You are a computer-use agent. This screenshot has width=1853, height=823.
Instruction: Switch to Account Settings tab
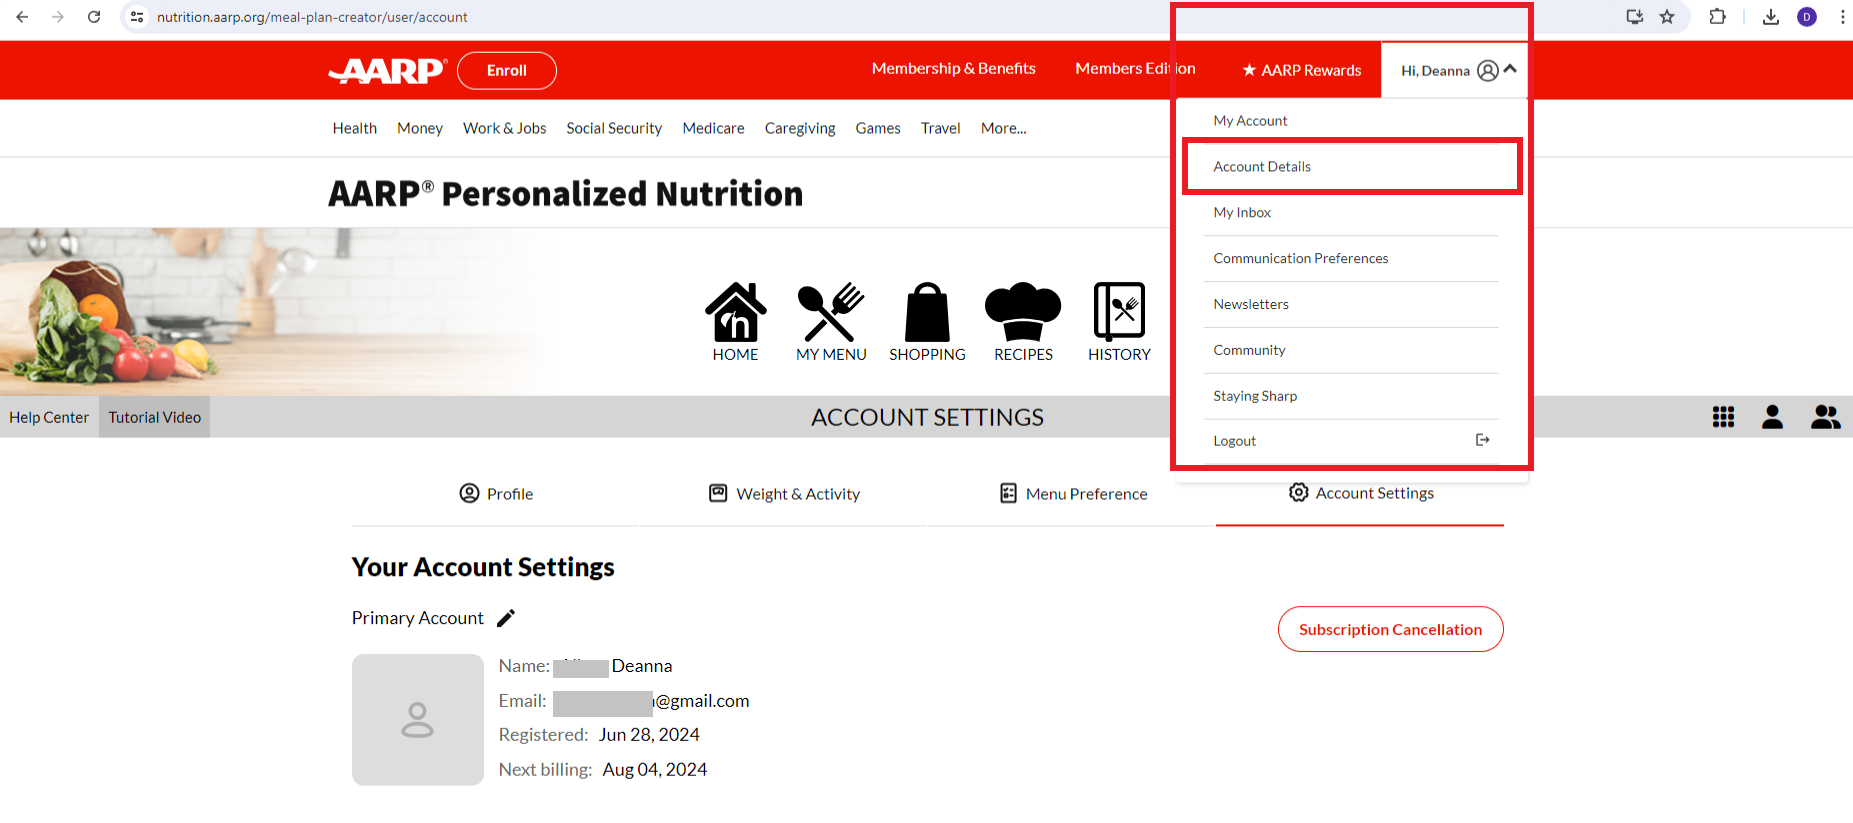click(1361, 493)
